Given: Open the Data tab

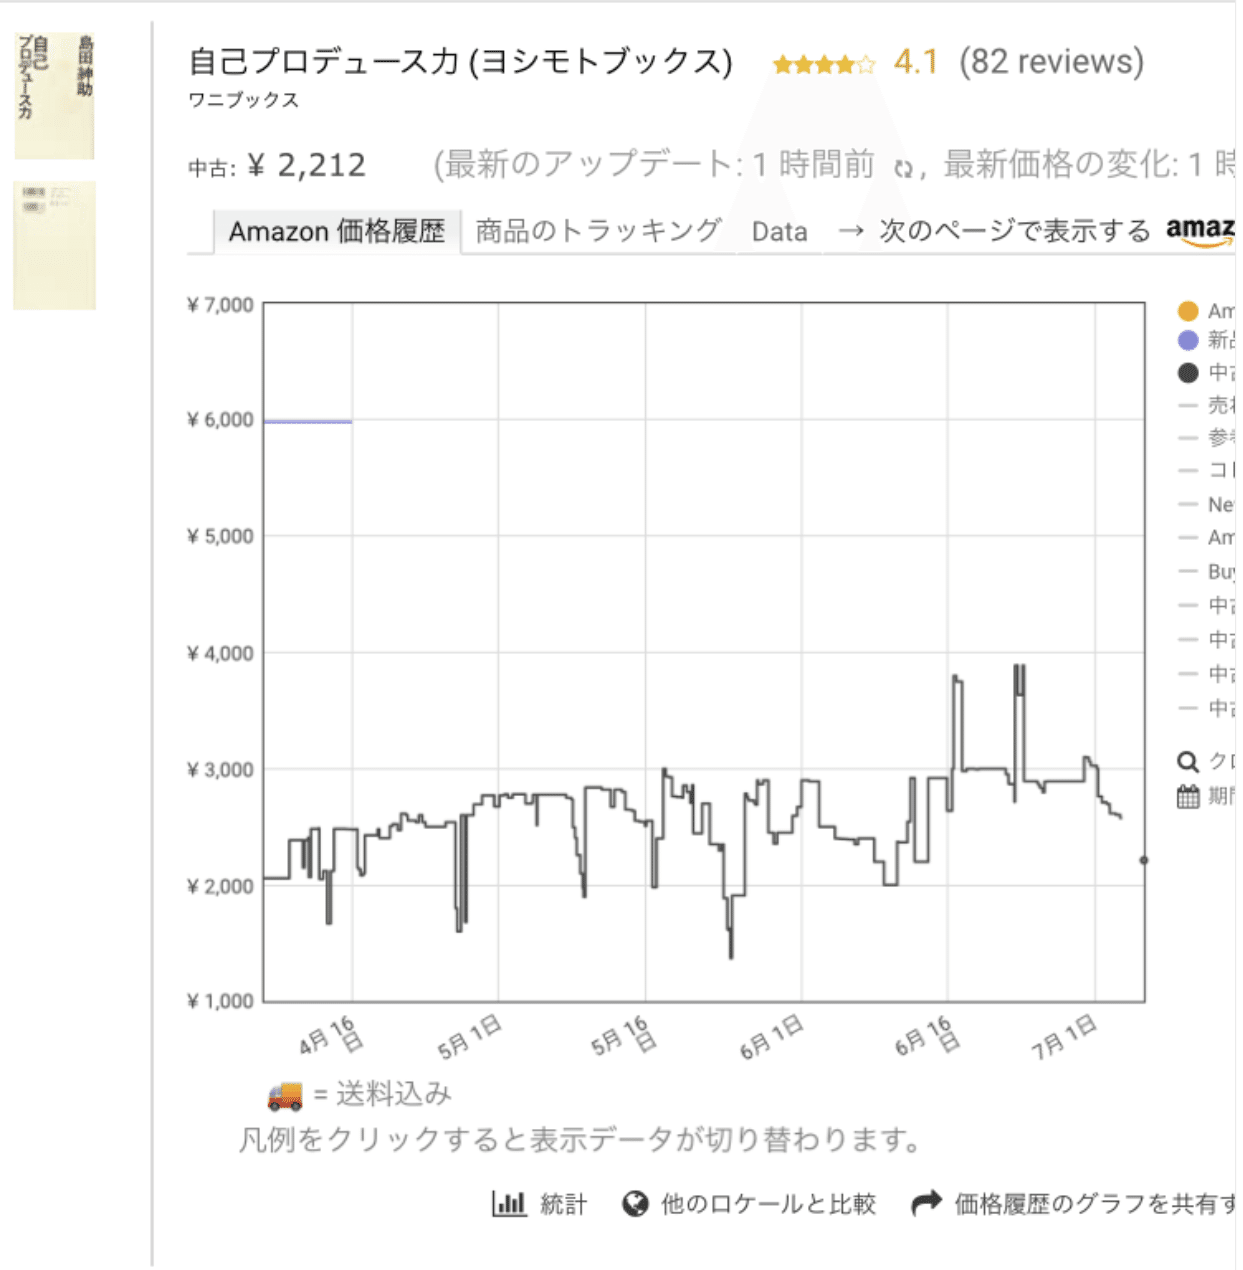Looking at the screenshot, I should coord(779,232).
